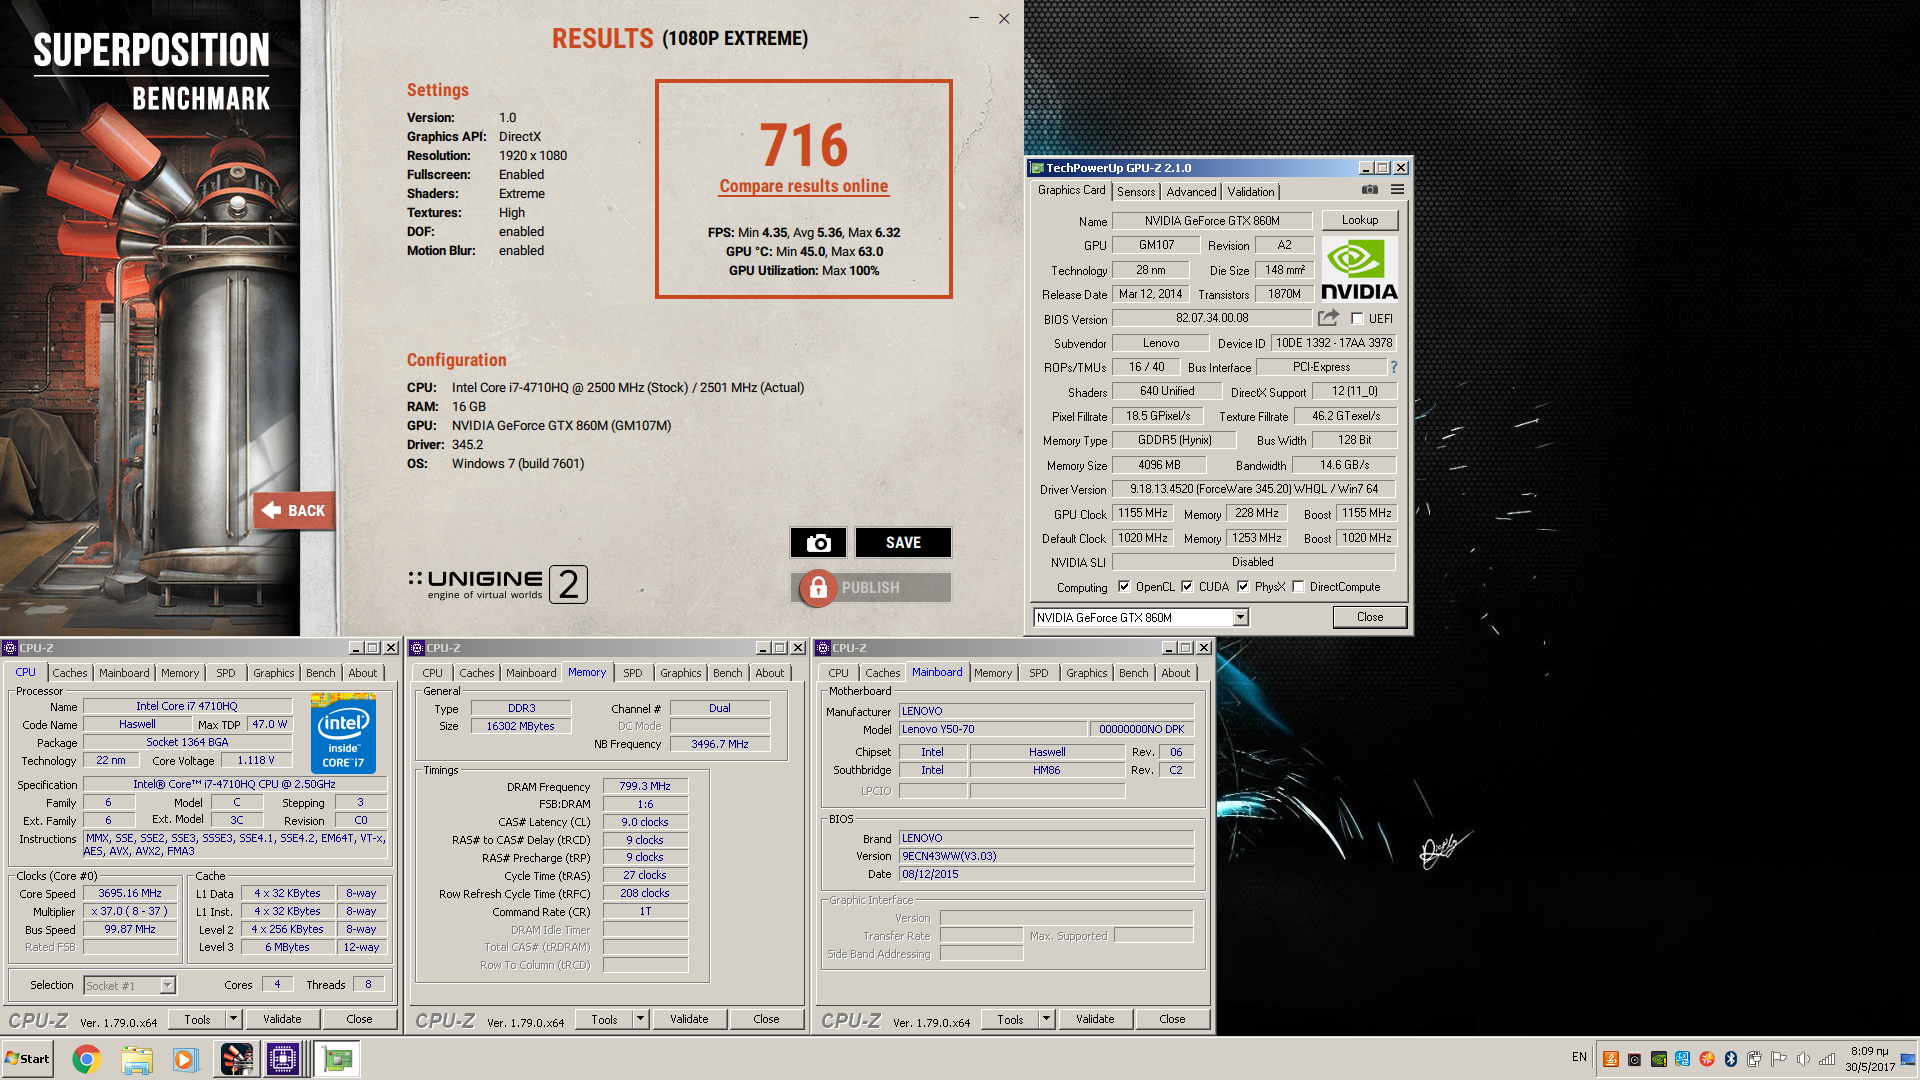Viewport: 1920px width, 1080px height.
Task: Open the Bluetooth tray icon
Action: tap(1731, 1059)
